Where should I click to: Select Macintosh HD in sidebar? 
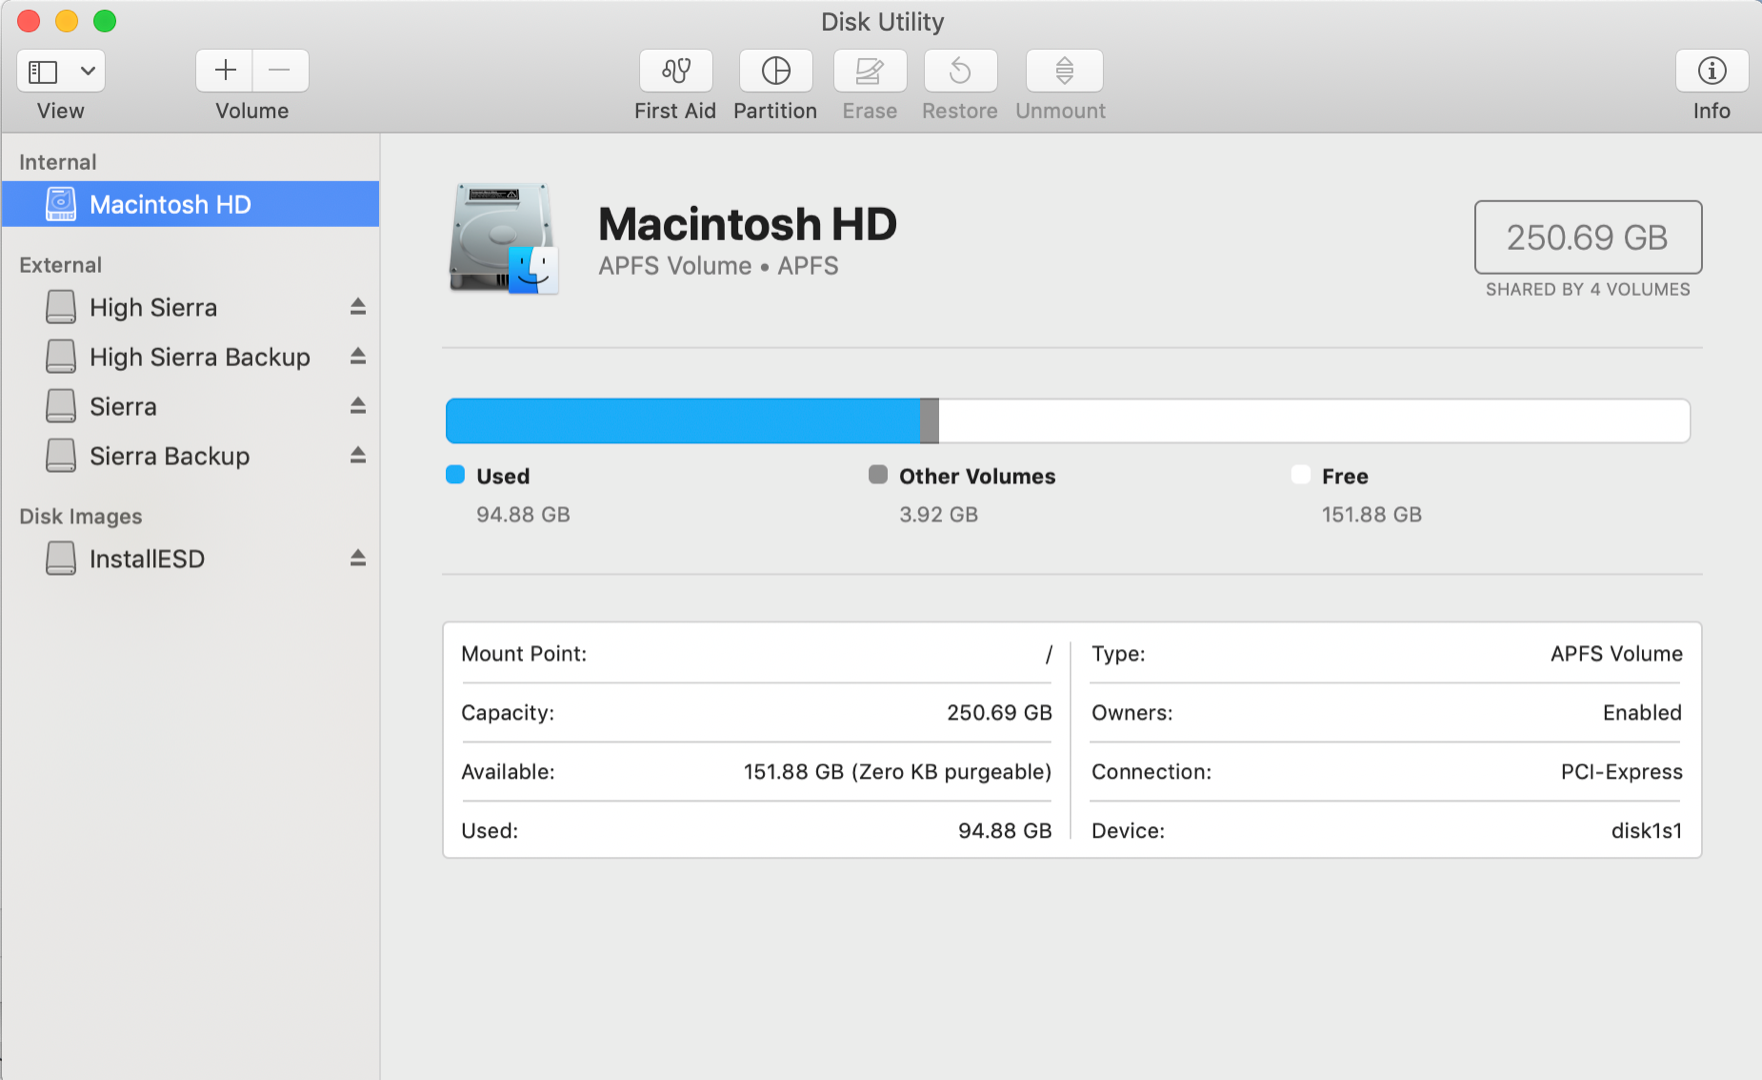point(170,205)
